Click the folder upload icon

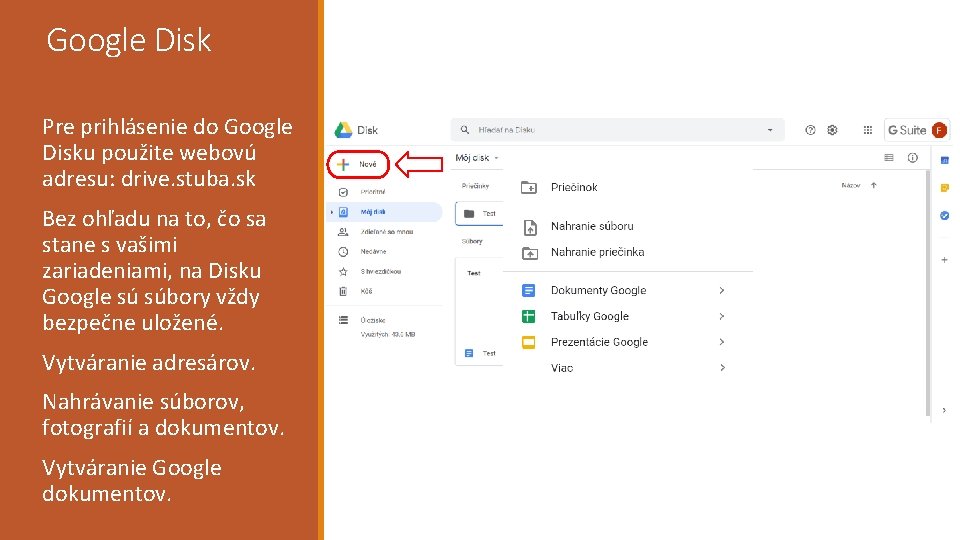click(x=530, y=253)
